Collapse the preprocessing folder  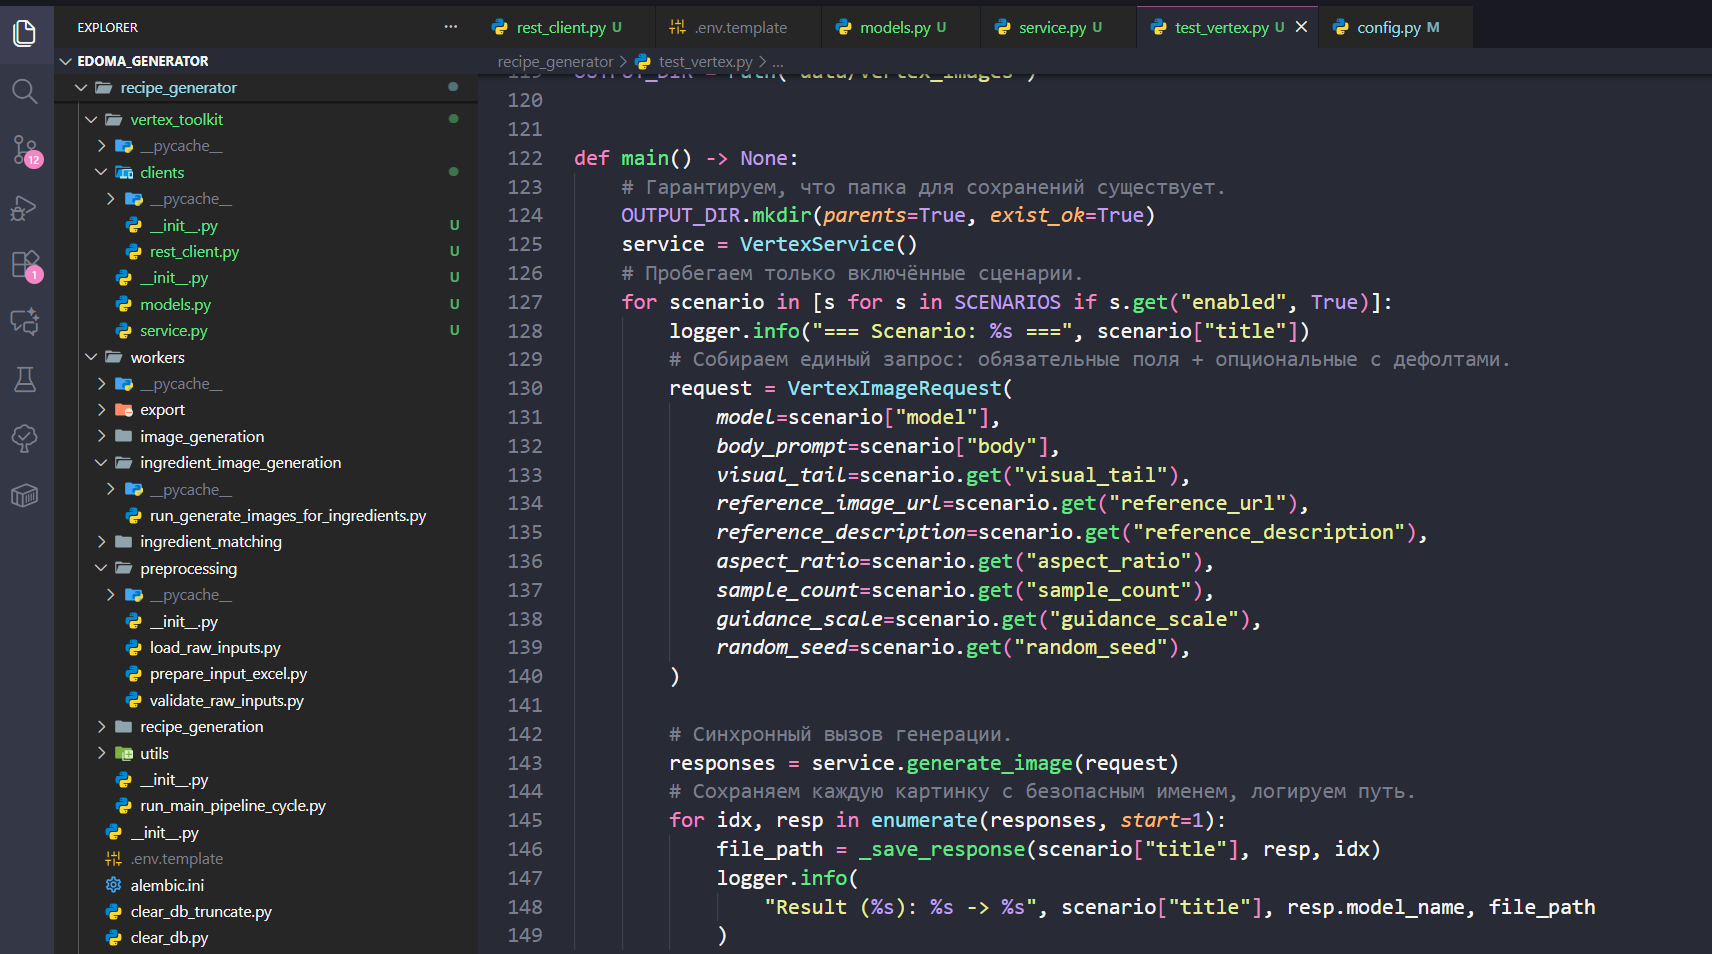coord(101,569)
